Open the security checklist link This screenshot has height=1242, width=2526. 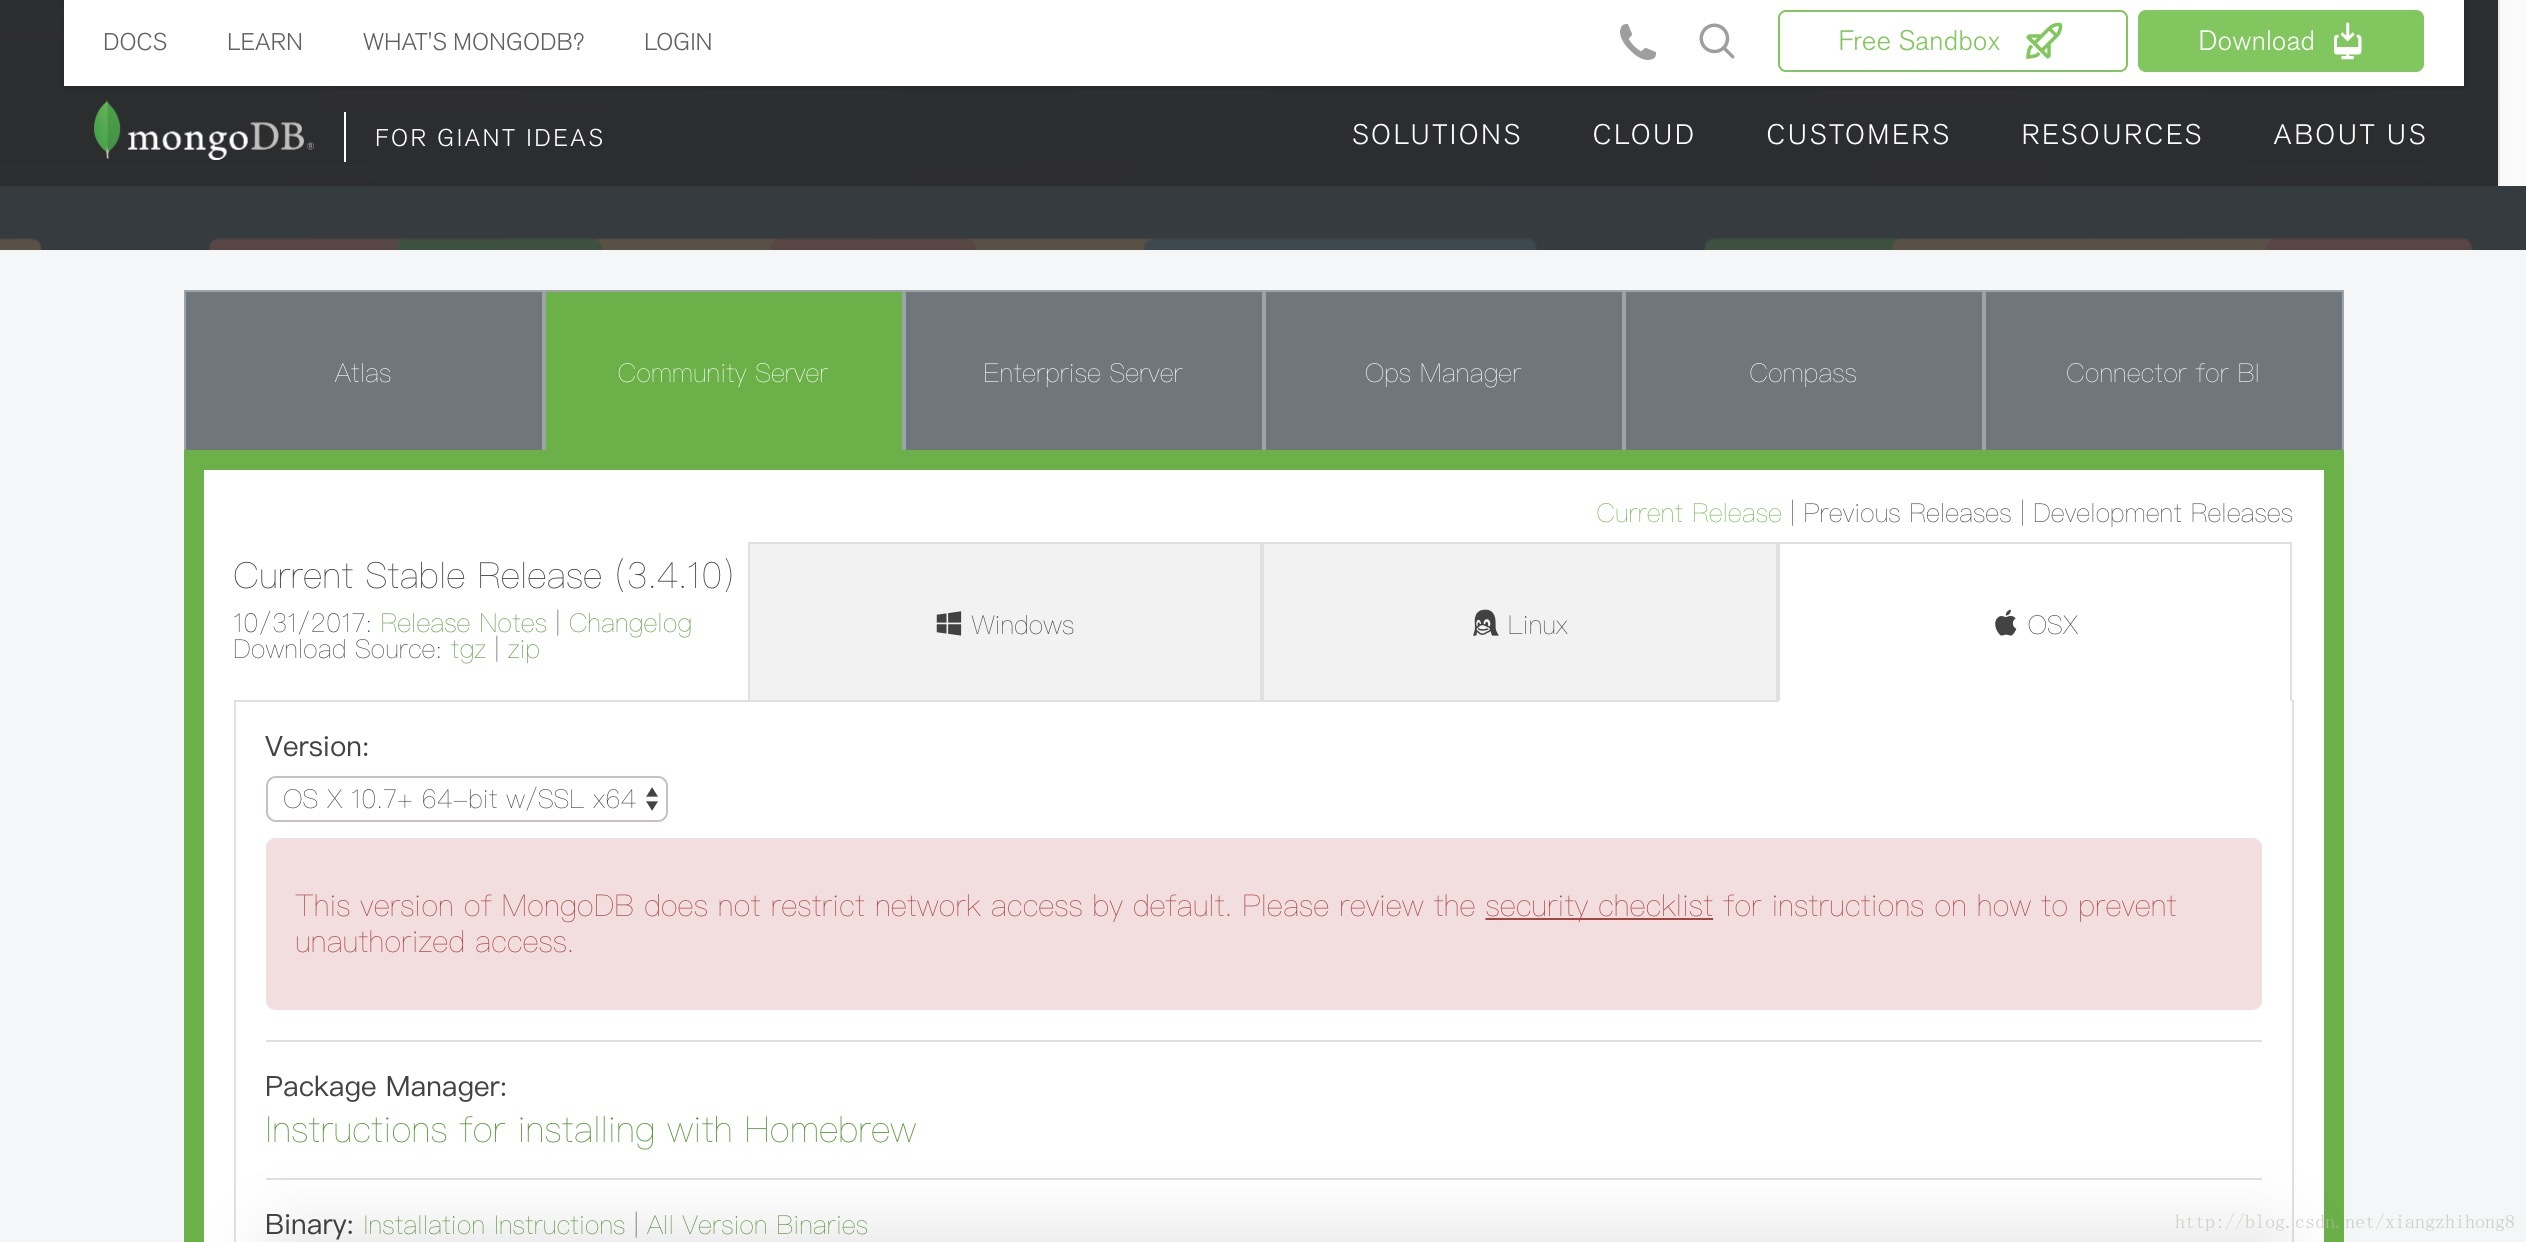[x=1598, y=906]
